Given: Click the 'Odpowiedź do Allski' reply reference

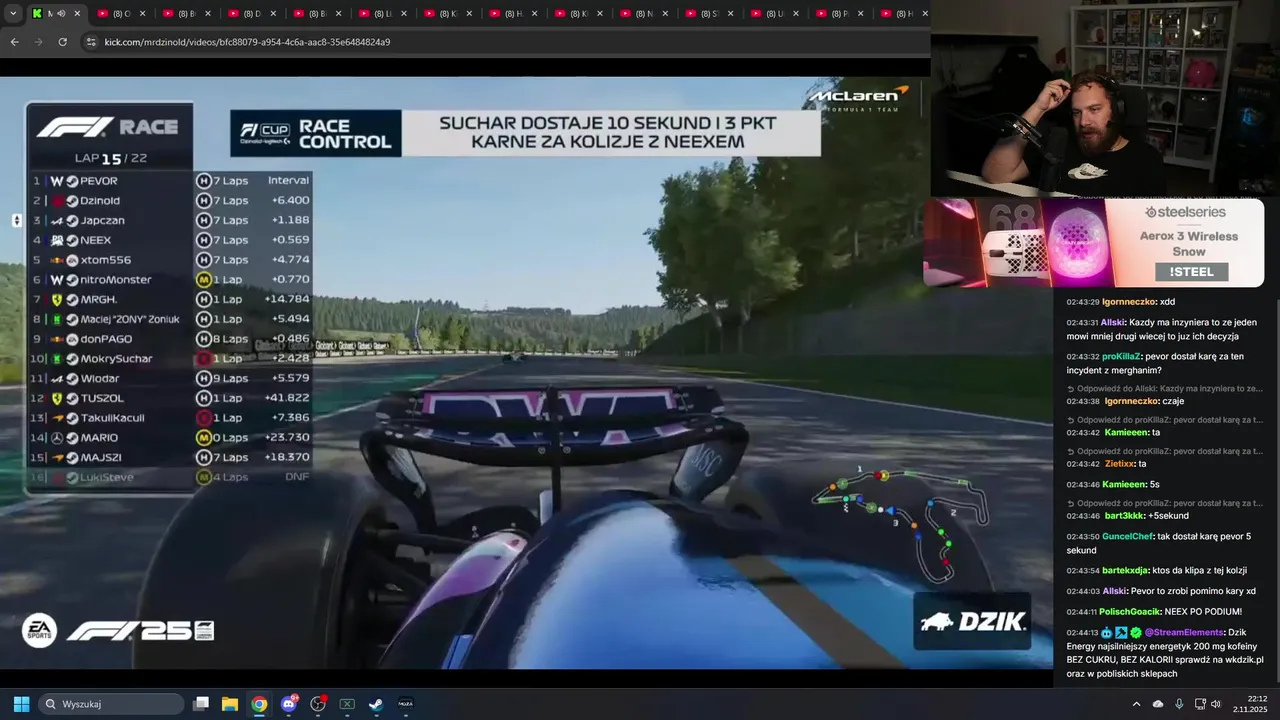Looking at the screenshot, I should pyautogui.click(x=1164, y=389).
